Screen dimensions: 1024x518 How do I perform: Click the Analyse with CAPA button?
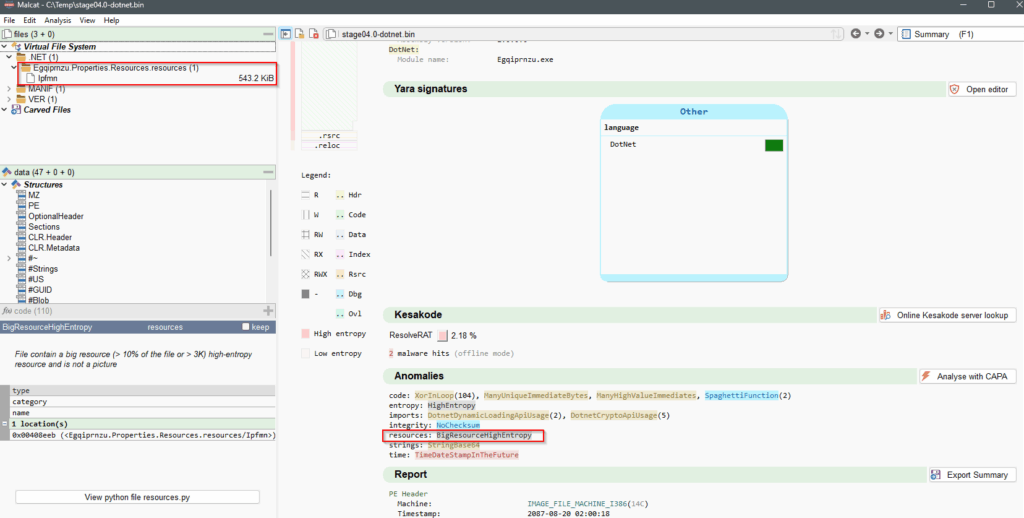(x=968, y=376)
